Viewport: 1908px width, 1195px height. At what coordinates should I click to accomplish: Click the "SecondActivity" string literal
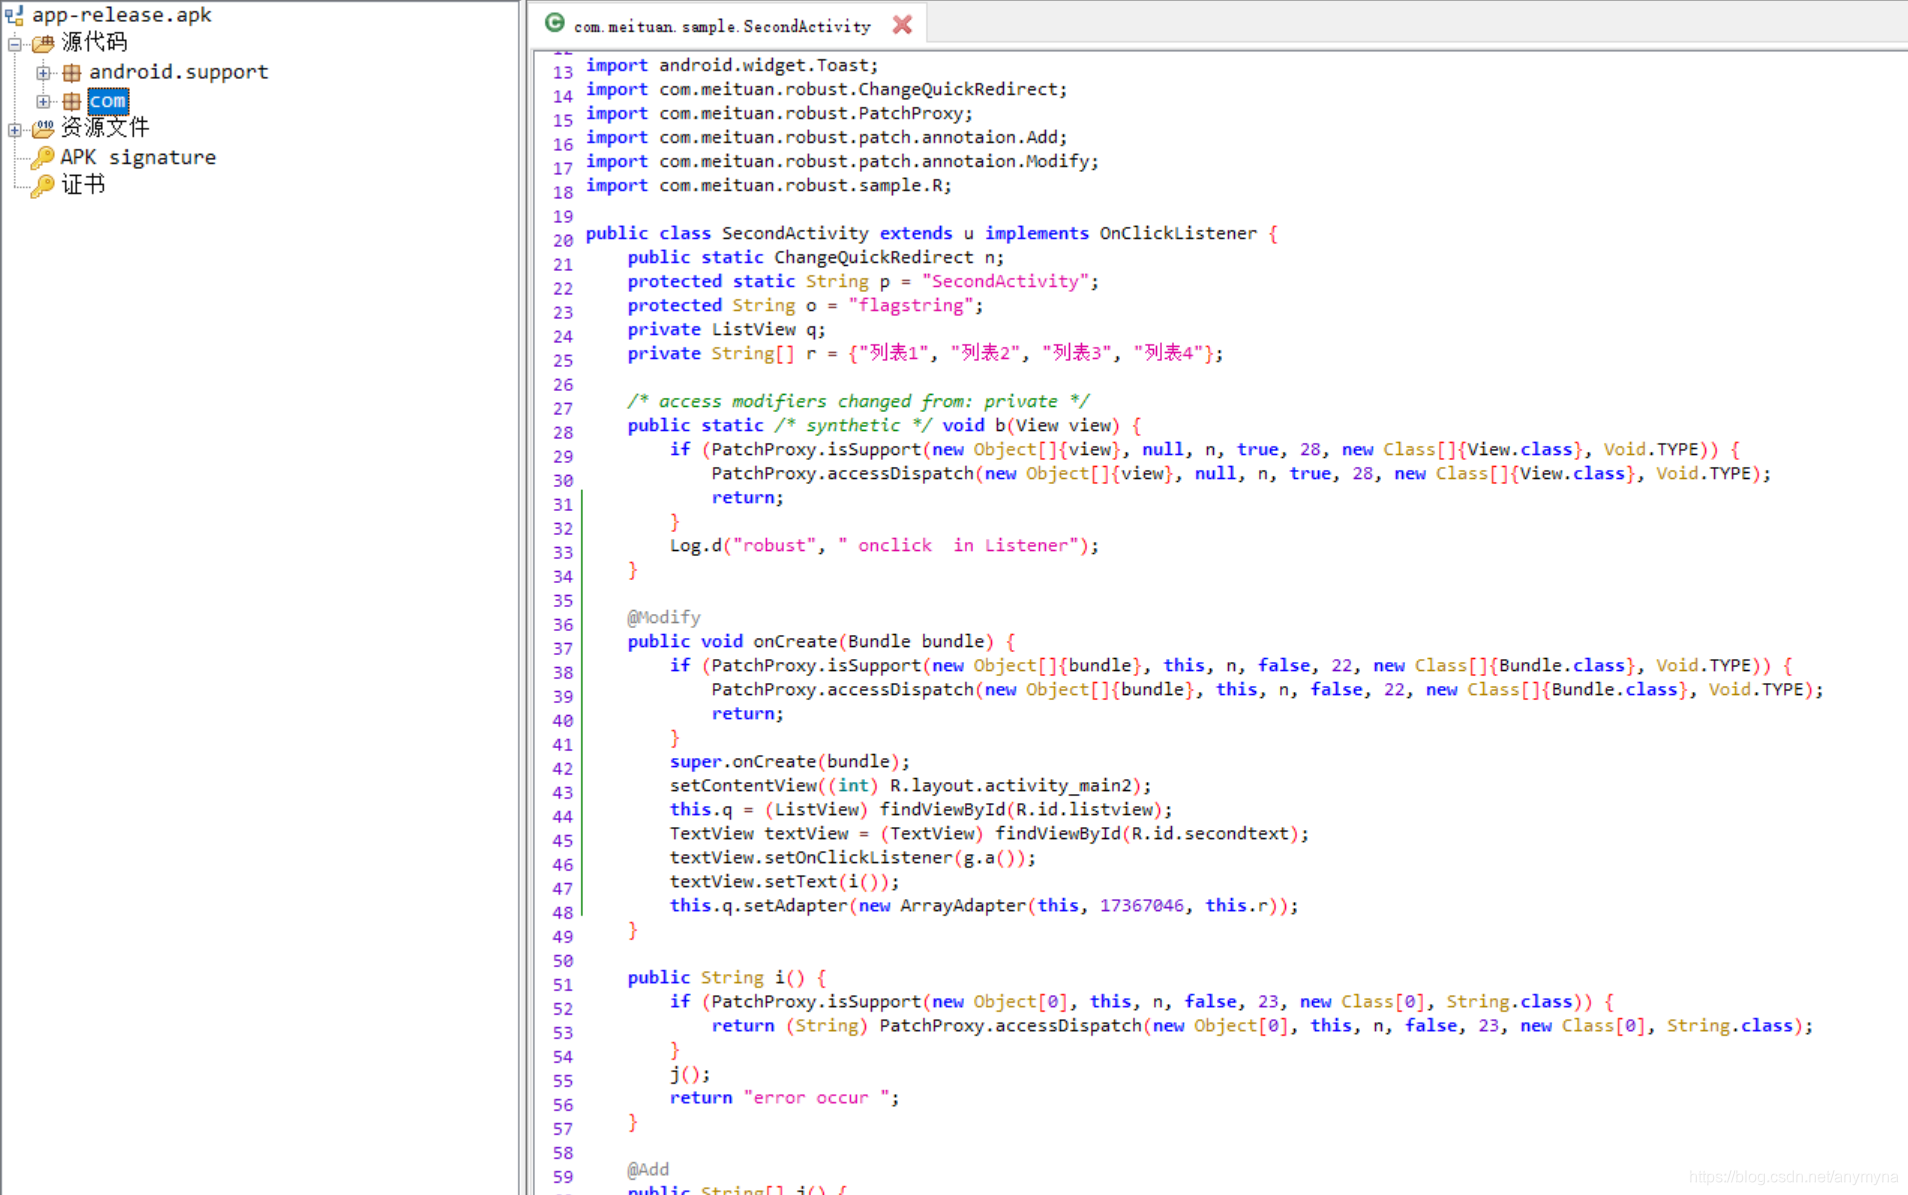click(x=1006, y=281)
